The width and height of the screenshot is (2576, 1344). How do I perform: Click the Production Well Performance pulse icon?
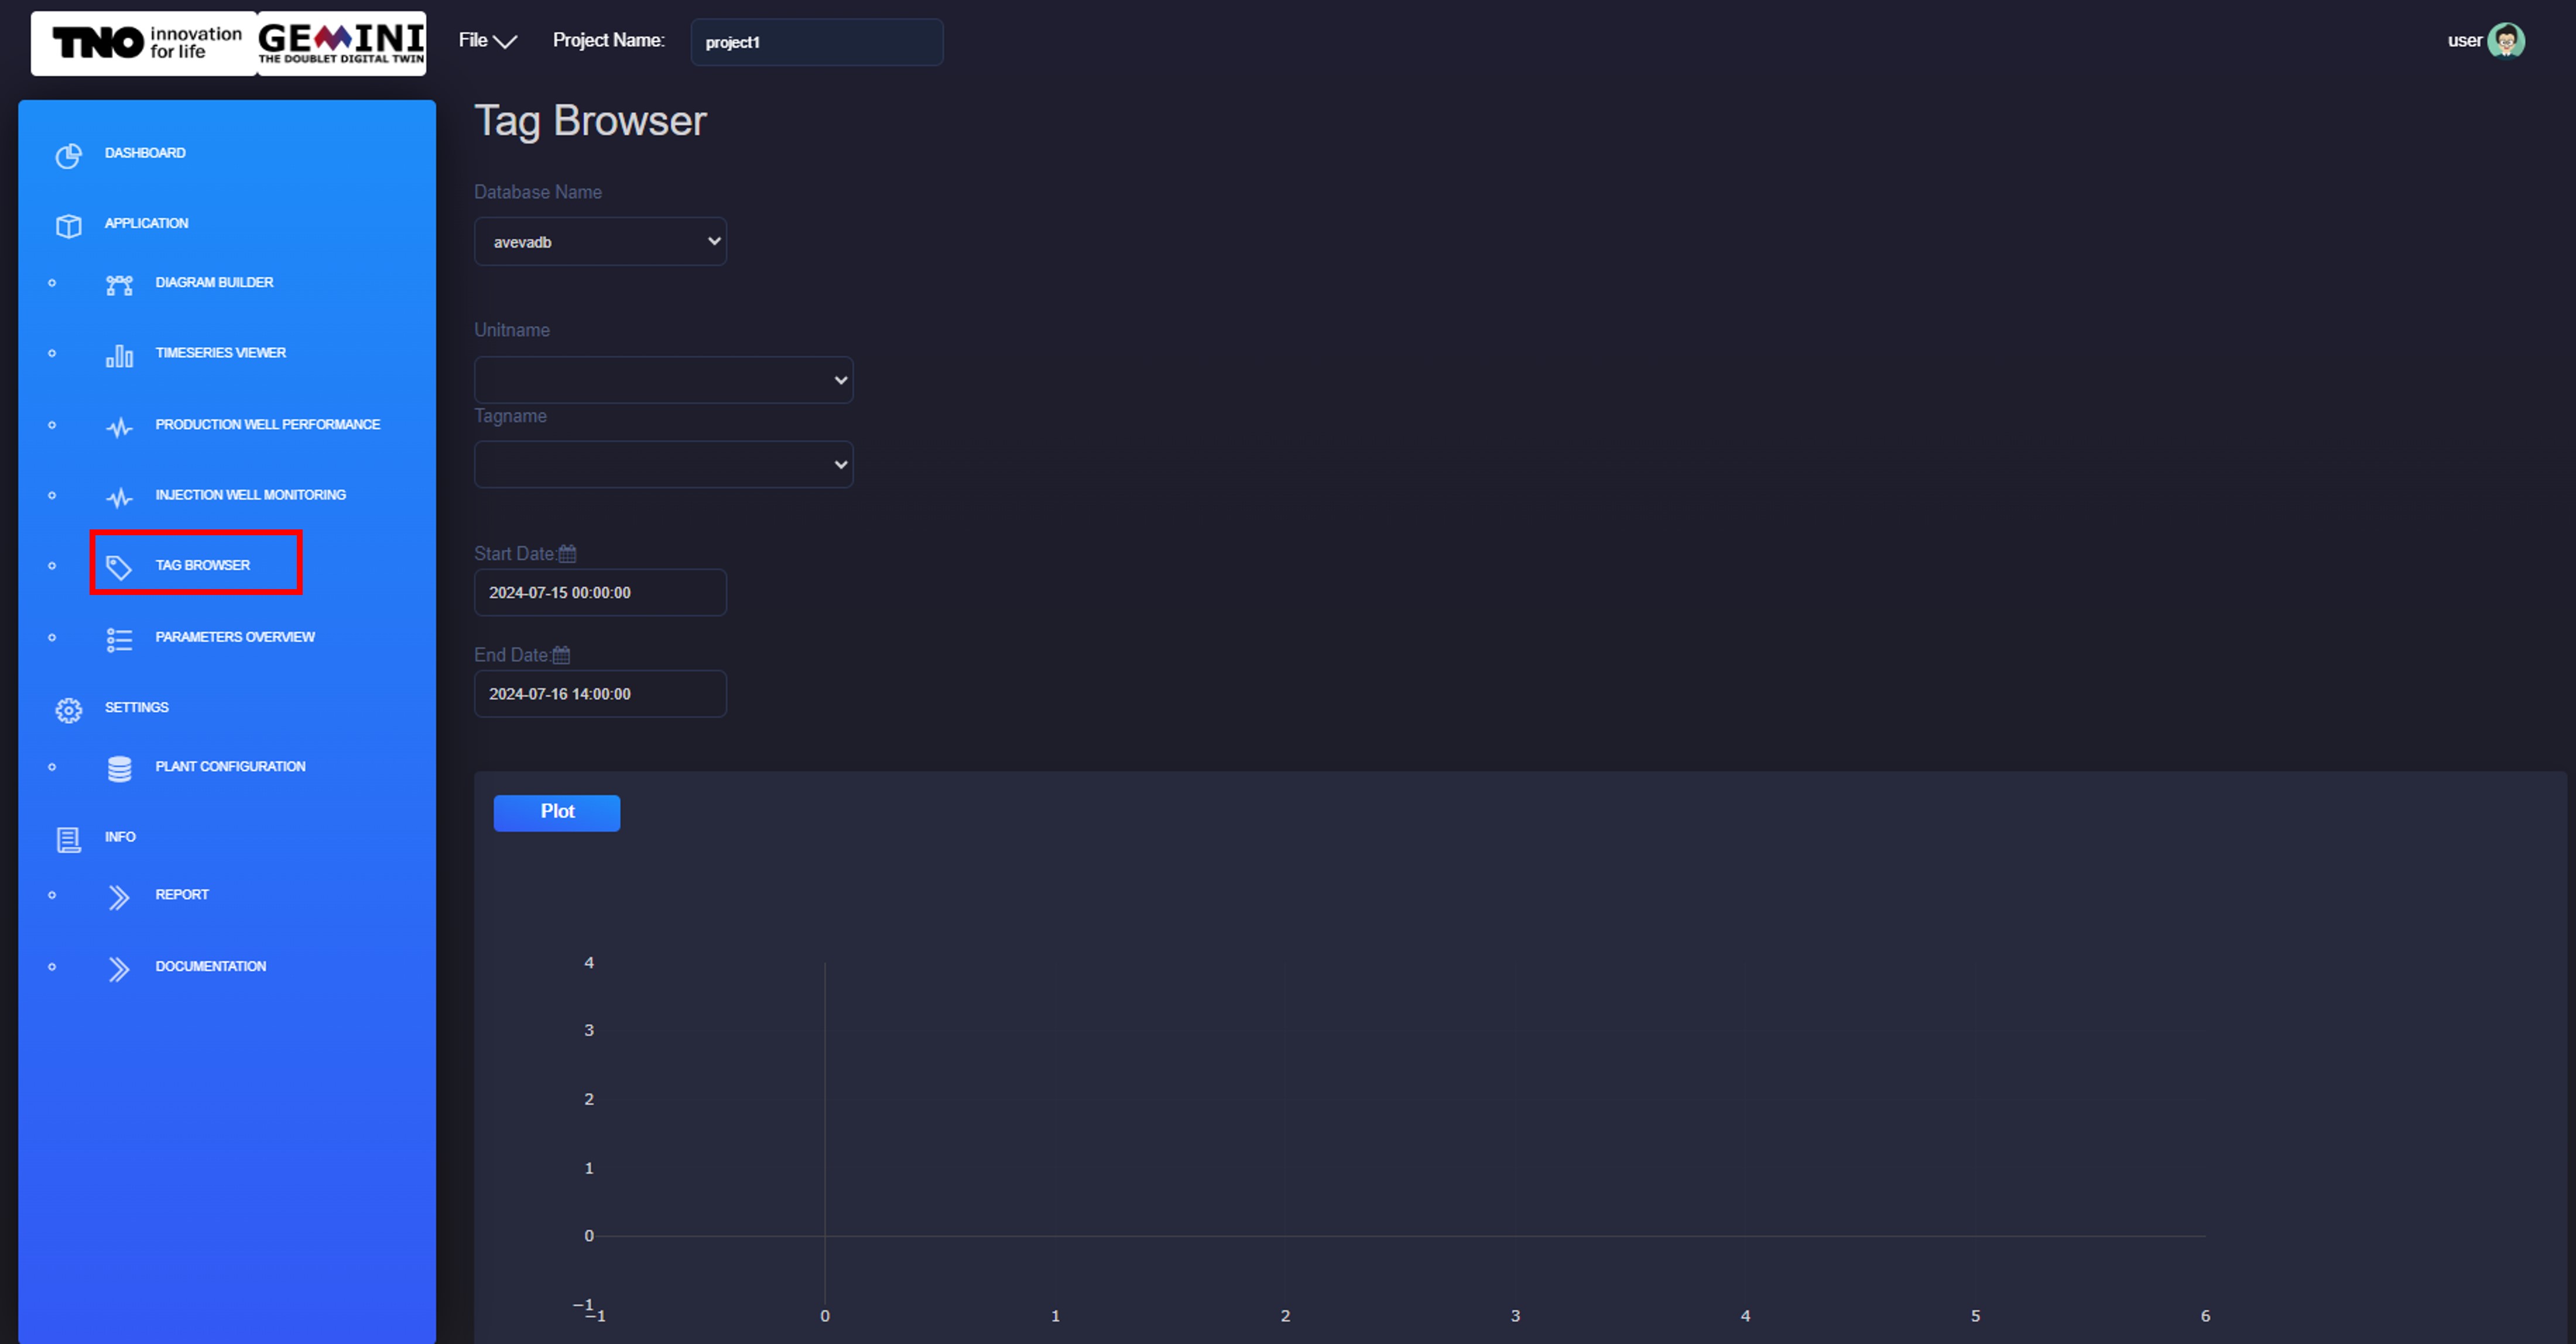coord(119,428)
